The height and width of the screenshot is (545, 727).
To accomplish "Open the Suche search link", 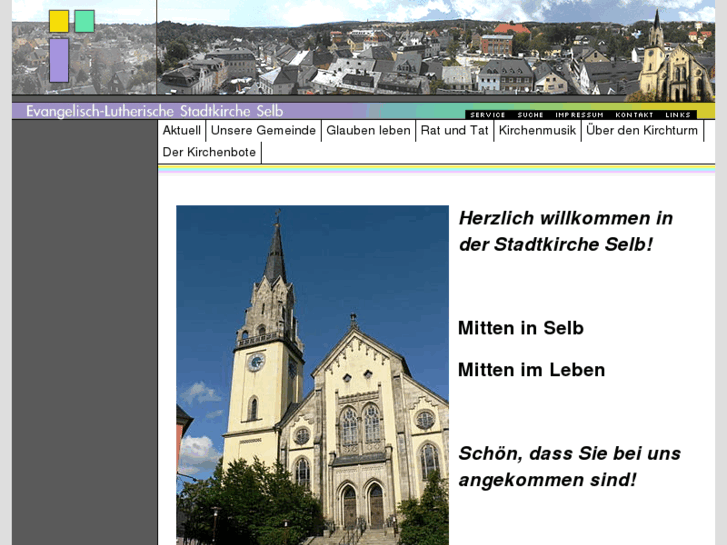I will tap(530, 115).
